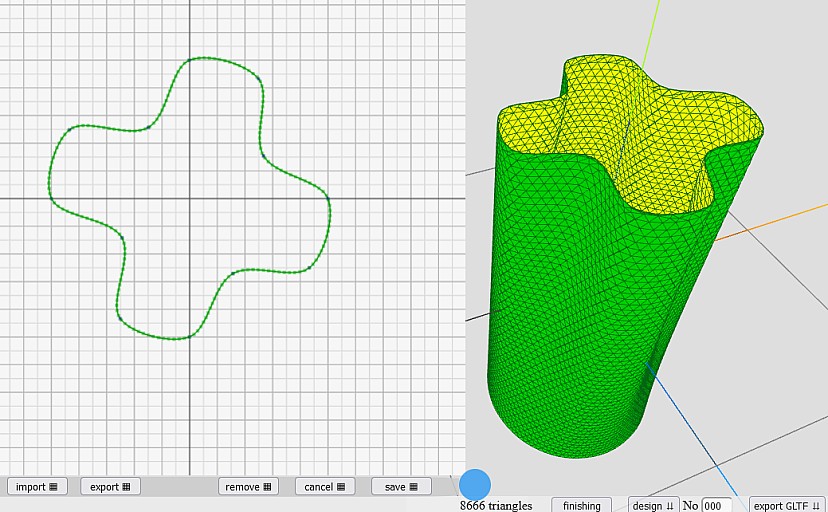Image resolution: width=828 pixels, height=512 pixels.
Task: Click the blue circular divider handle
Action: [x=475, y=485]
